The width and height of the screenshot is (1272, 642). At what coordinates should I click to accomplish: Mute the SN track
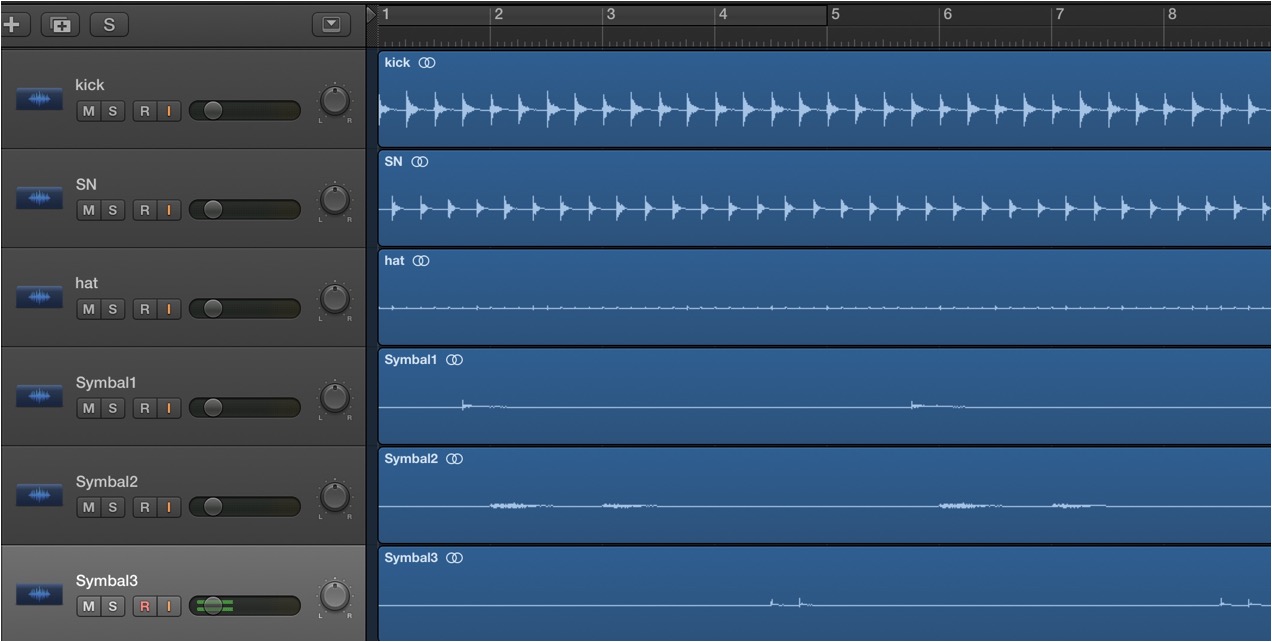[x=89, y=210]
